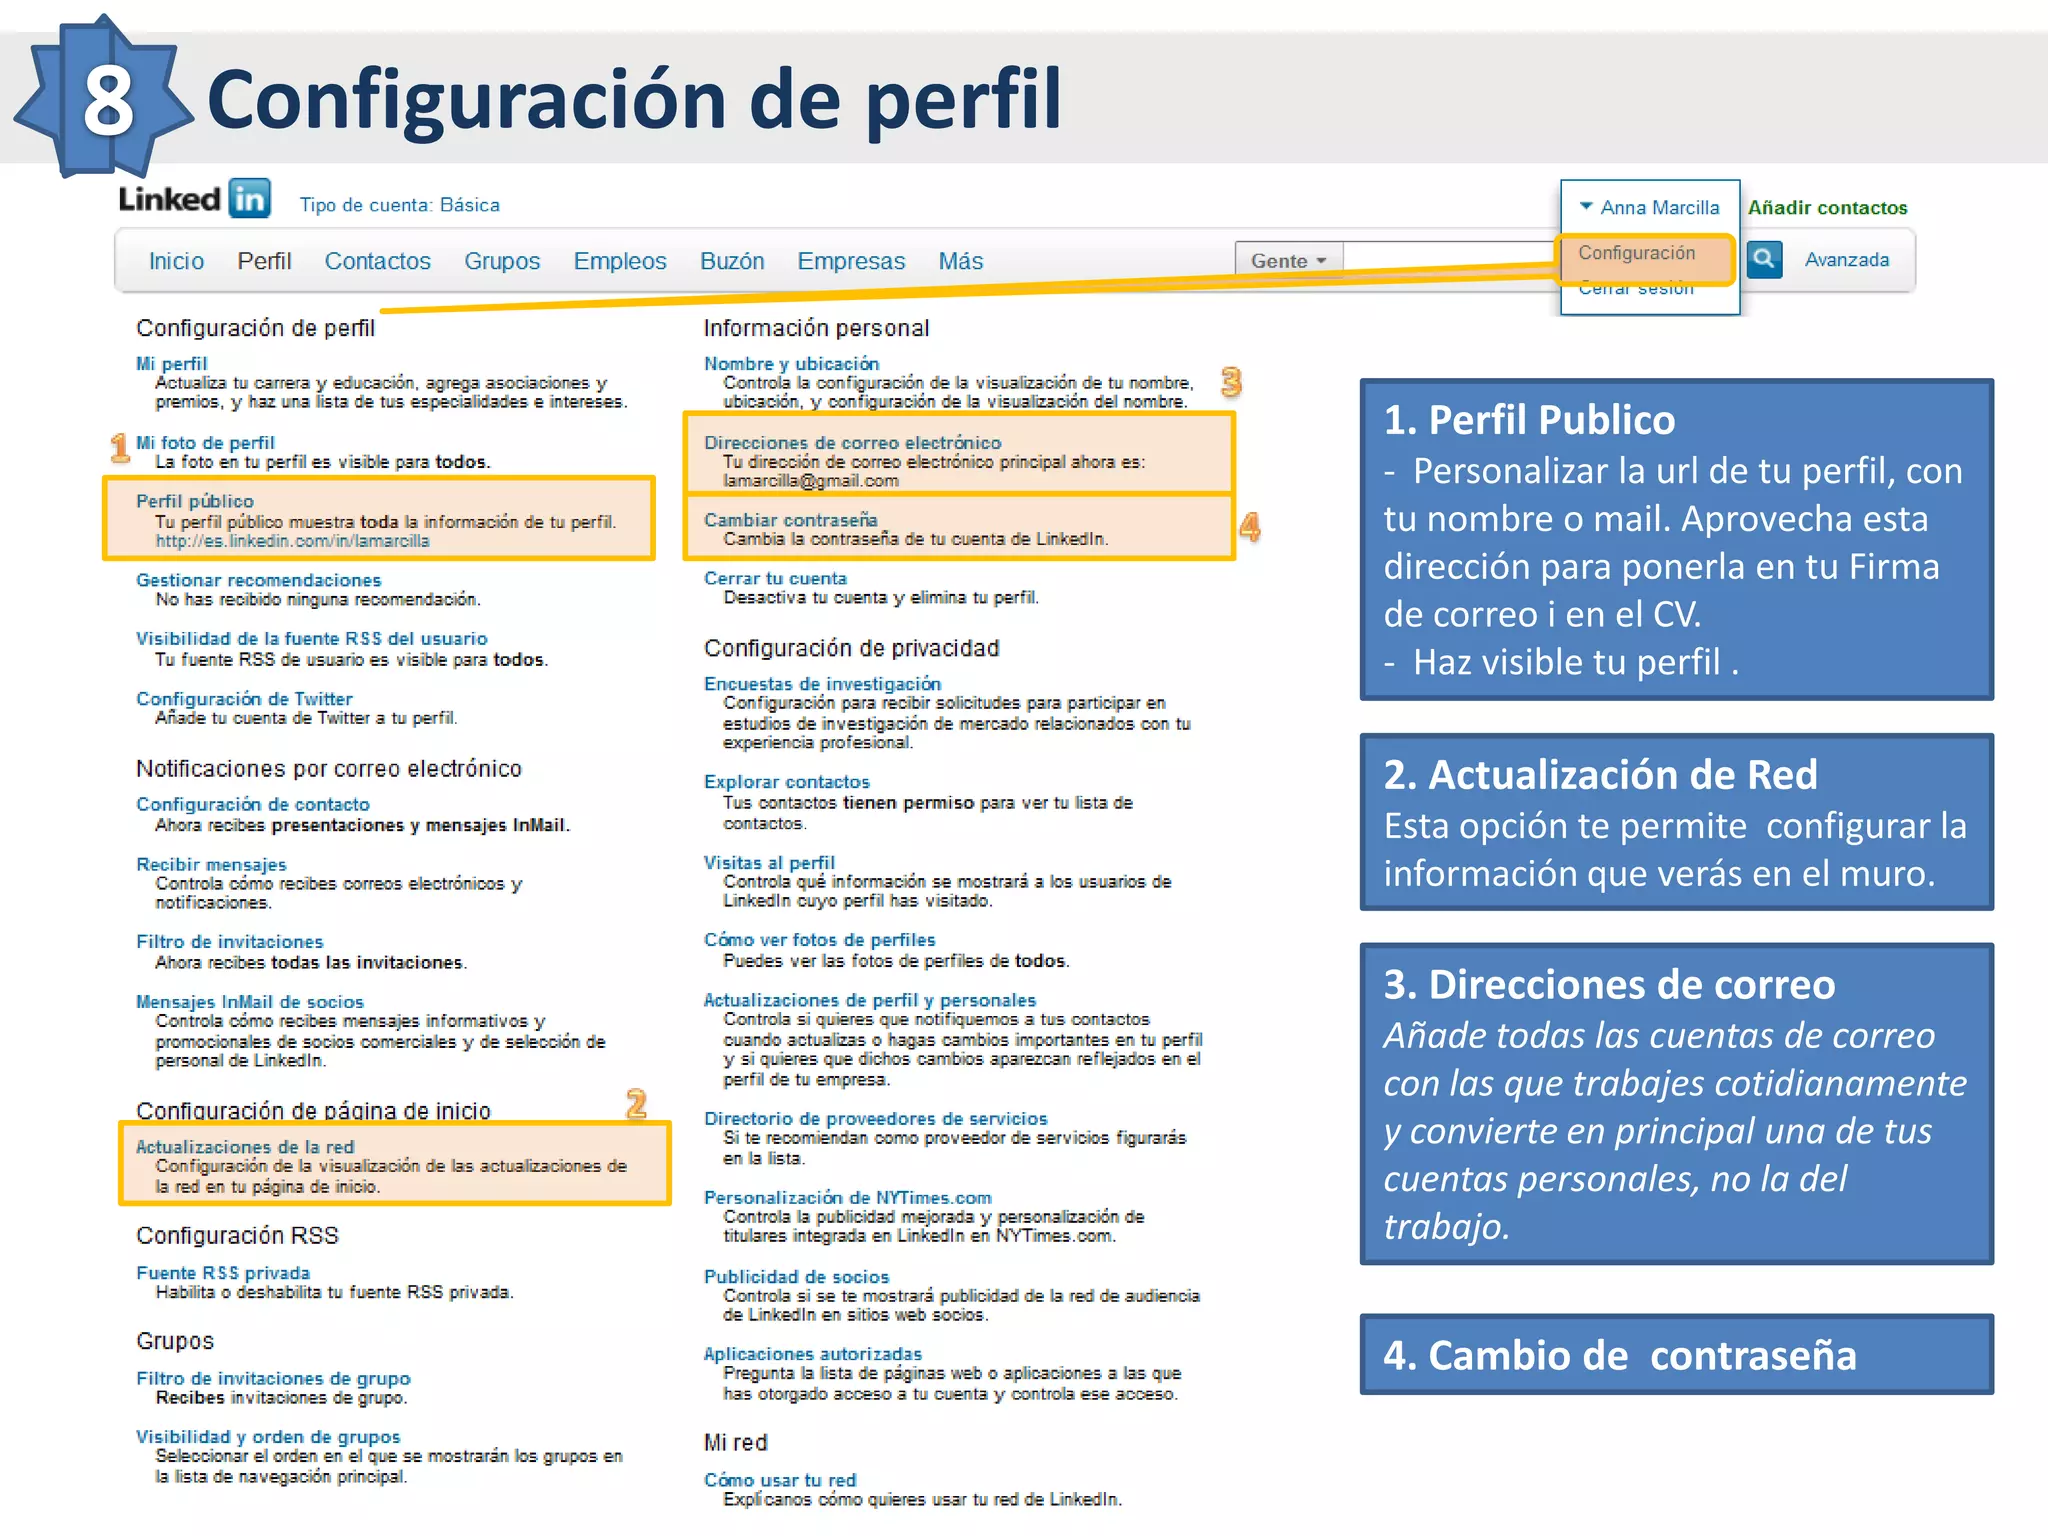
Task: Open Aplicaciones autorizadas link
Action: point(812,1354)
